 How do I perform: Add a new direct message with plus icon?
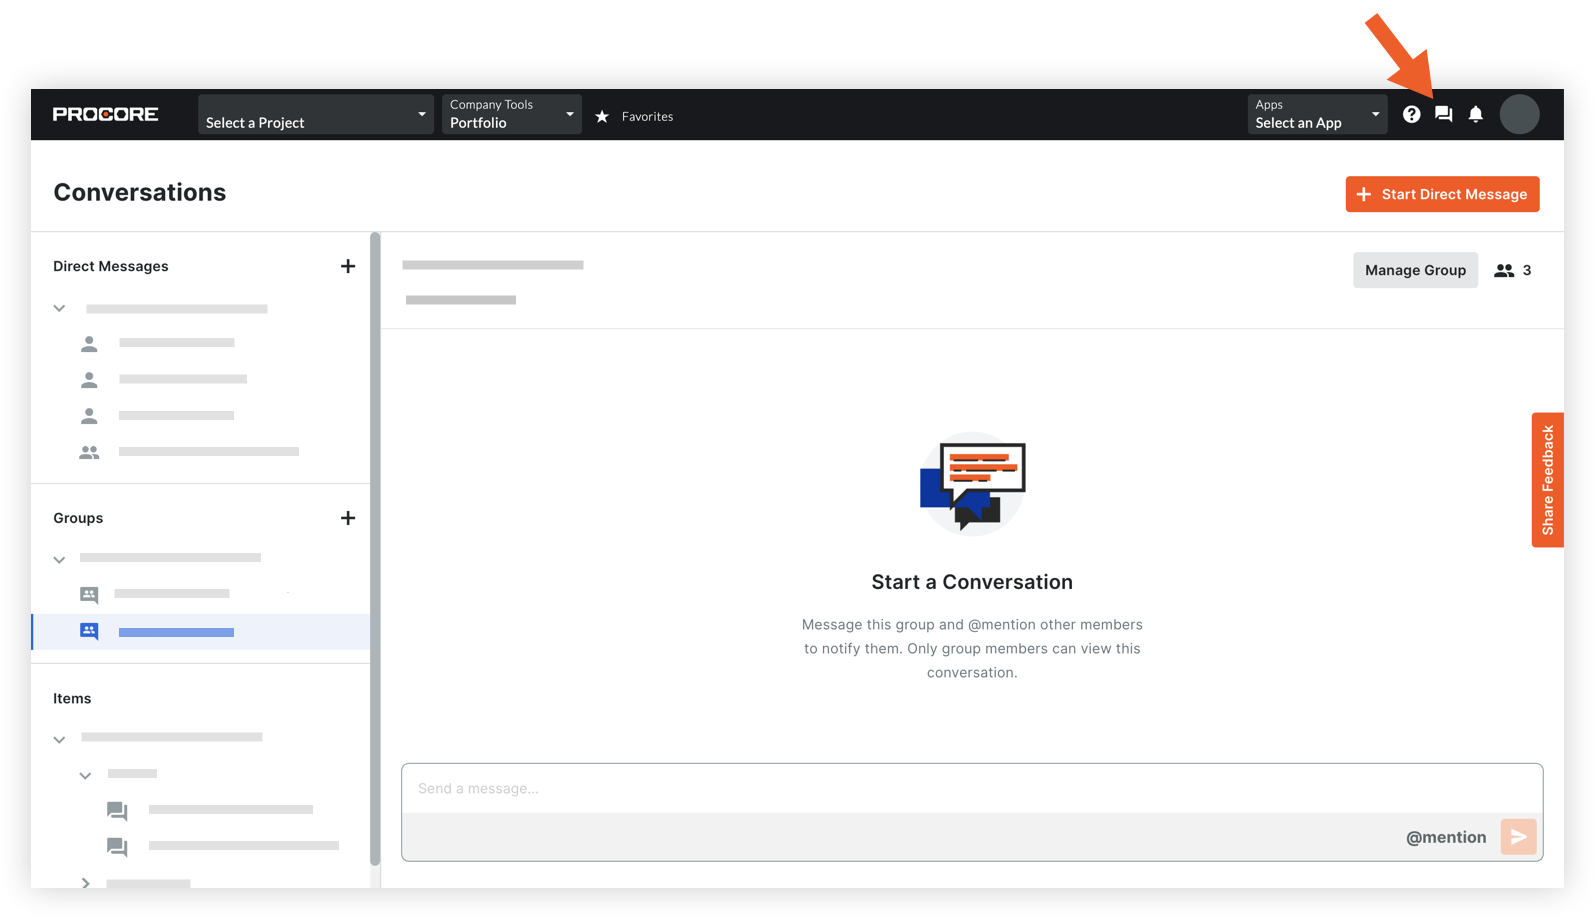click(347, 266)
